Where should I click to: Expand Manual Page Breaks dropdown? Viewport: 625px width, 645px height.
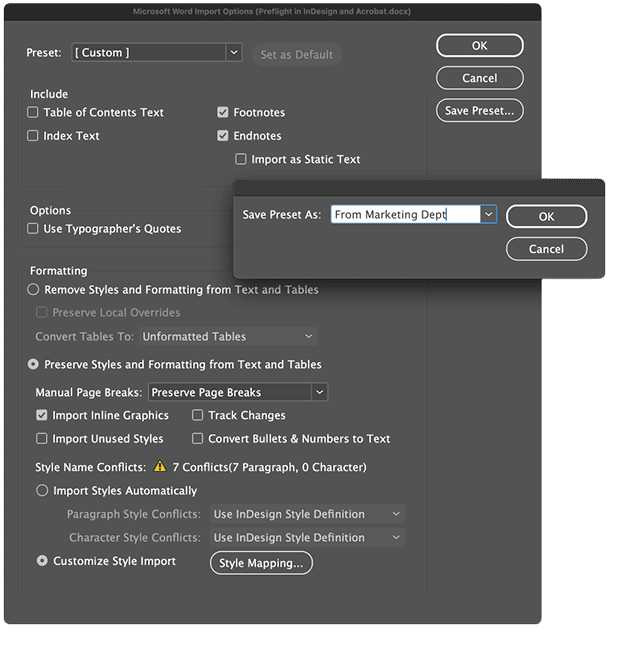pos(318,393)
